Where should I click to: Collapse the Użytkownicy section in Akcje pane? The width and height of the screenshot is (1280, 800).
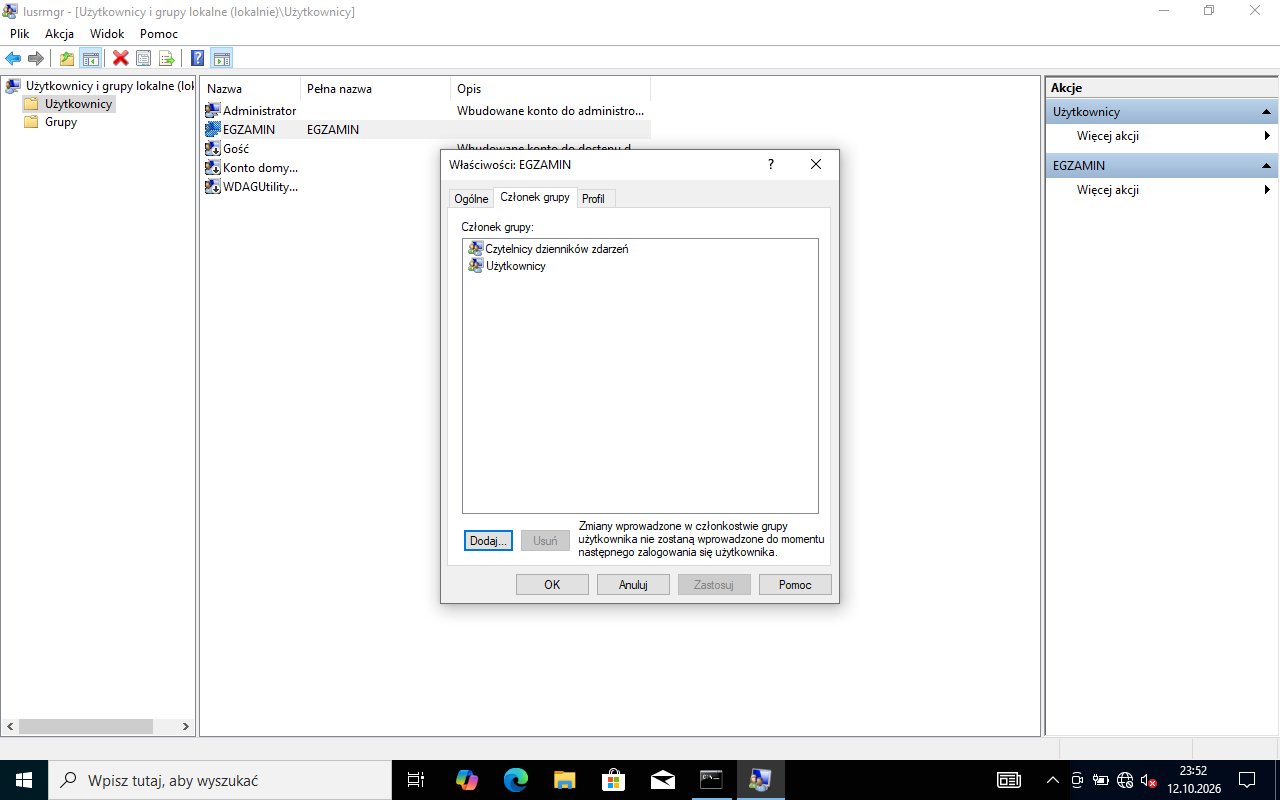(1266, 112)
